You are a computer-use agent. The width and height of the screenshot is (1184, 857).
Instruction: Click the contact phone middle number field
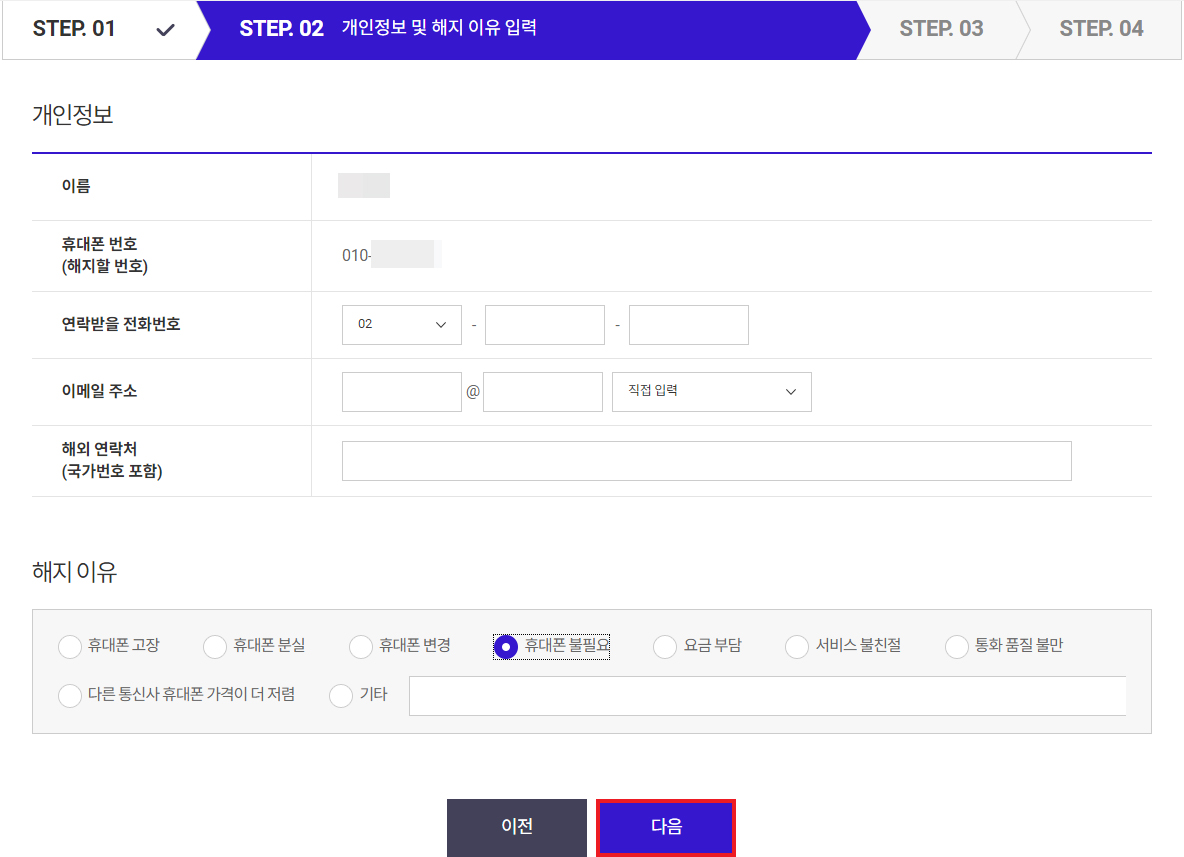click(x=544, y=325)
